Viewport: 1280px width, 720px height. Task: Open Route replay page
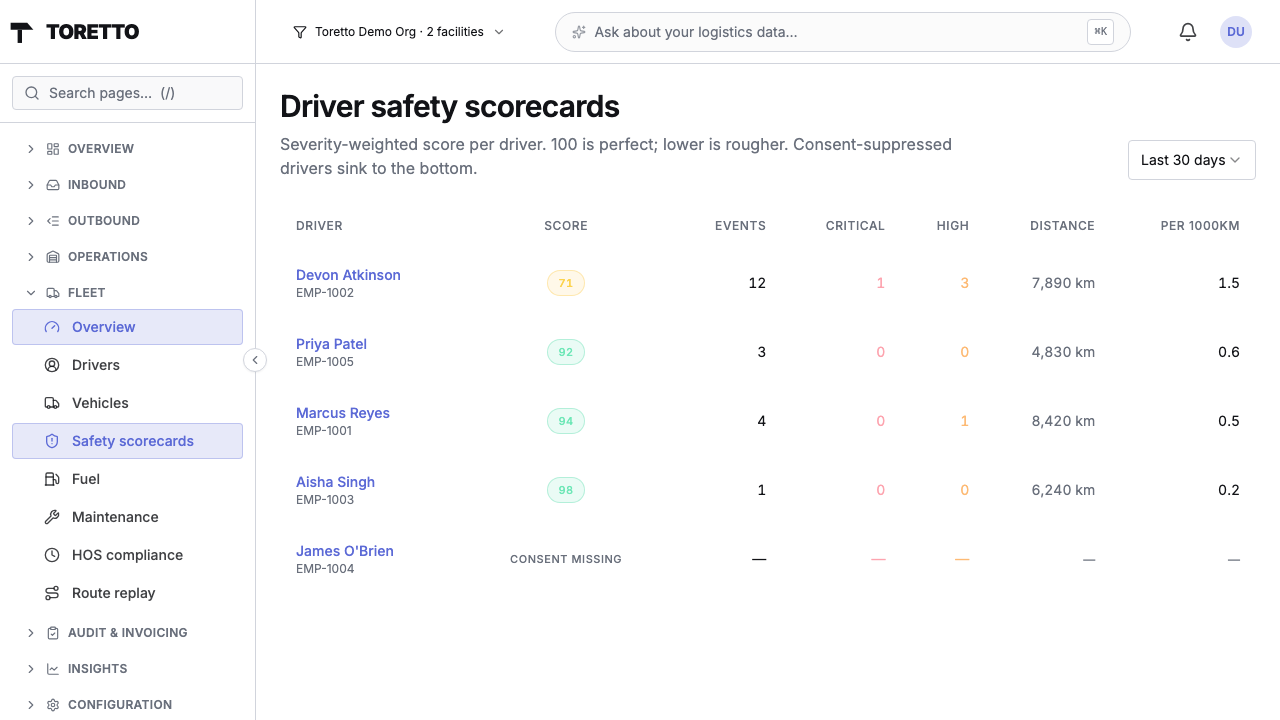point(127,593)
